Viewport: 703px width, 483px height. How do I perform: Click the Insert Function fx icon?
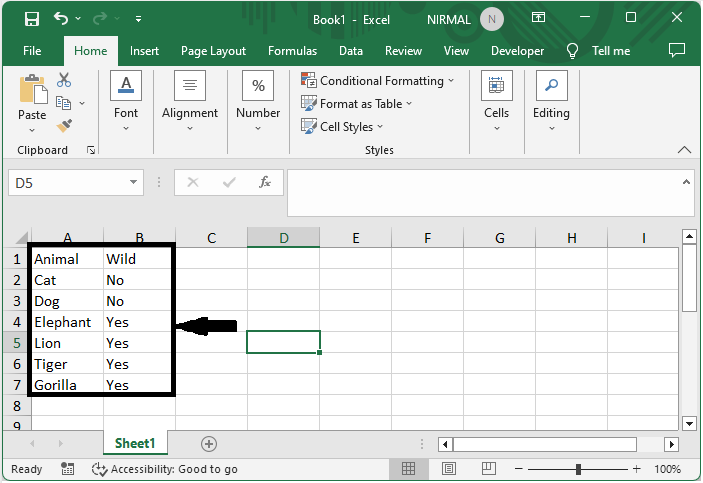[265, 183]
